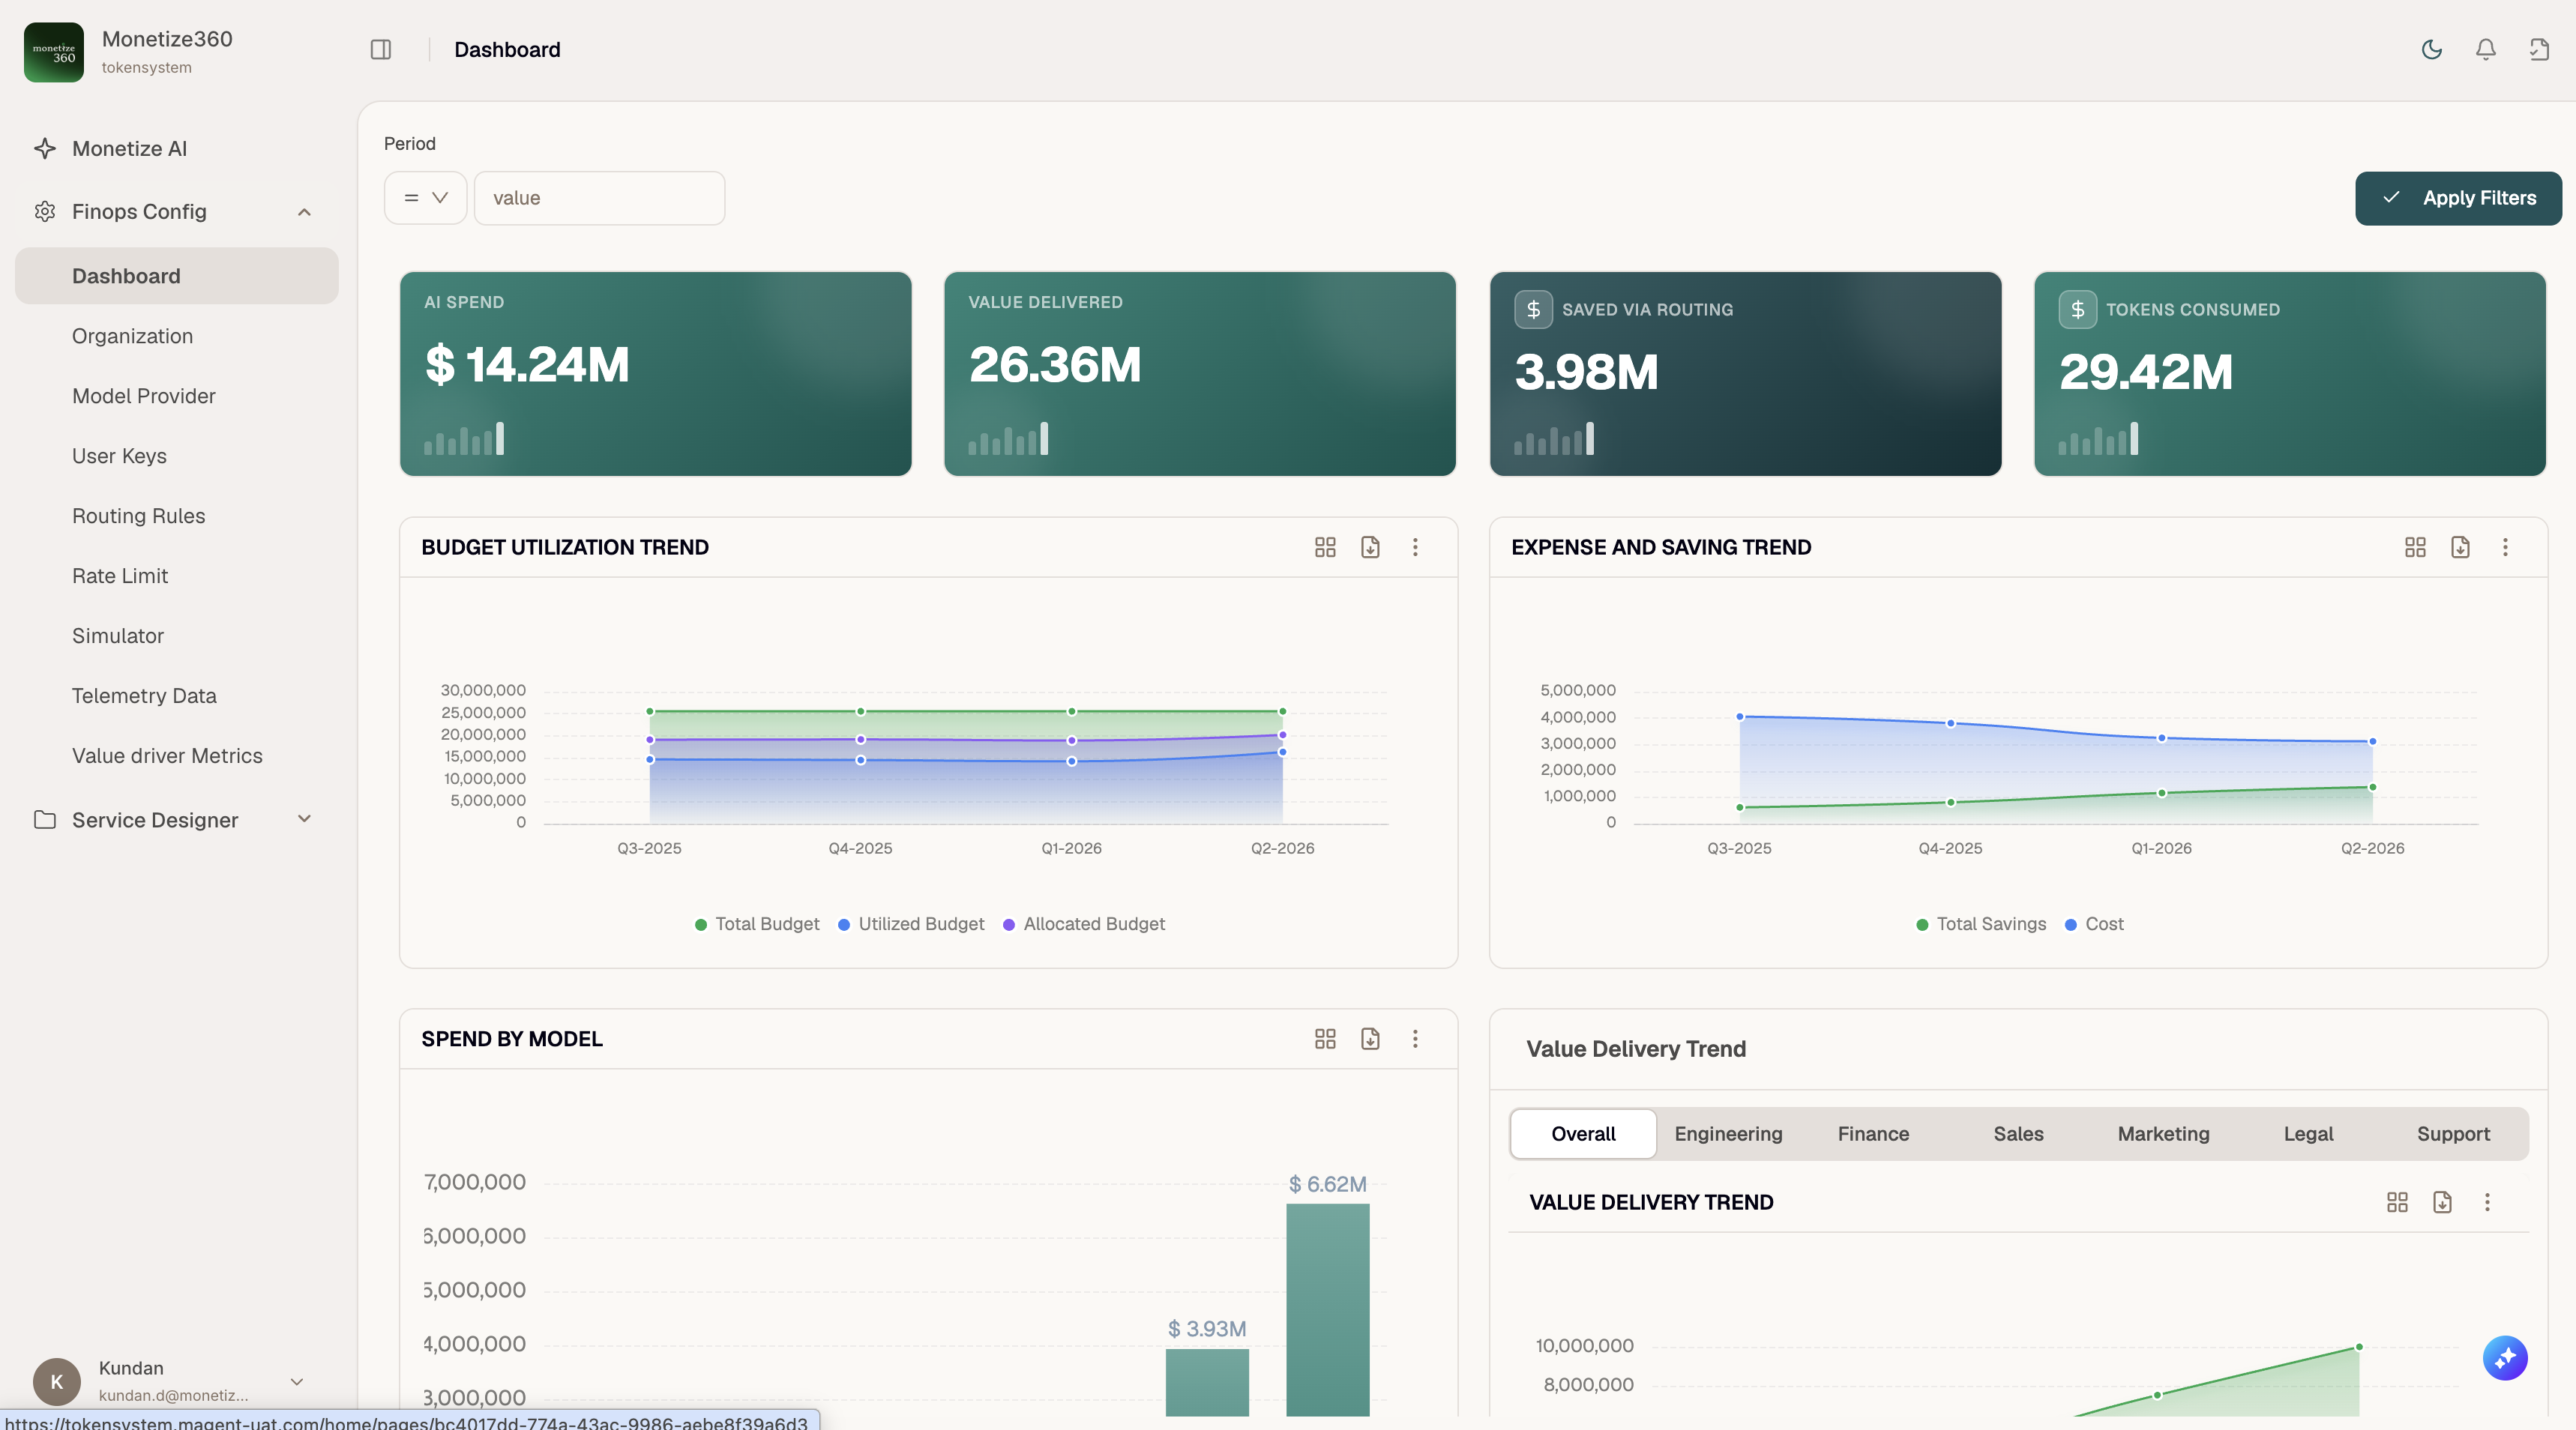Toggle Total Savings legend series
2576x1430 pixels.
tap(1981, 924)
